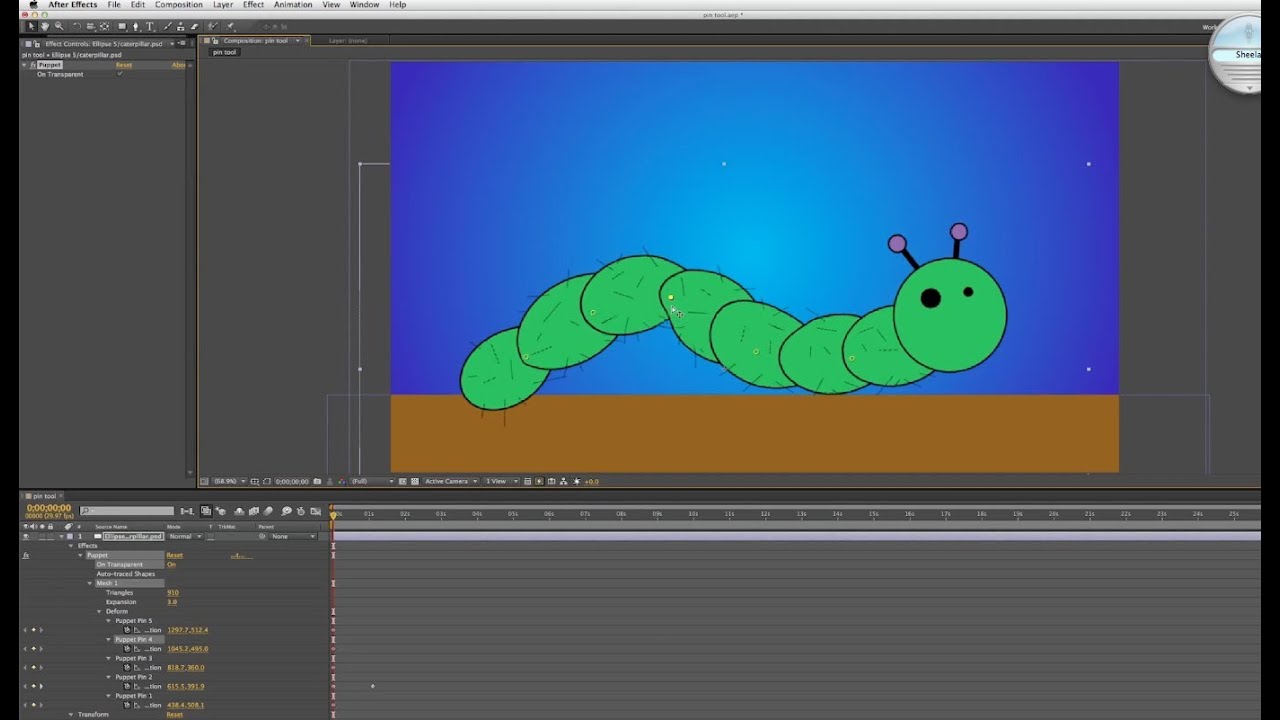Select the Zoom magnifier tool
Screen dimensions: 1280x720
click(59, 27)
